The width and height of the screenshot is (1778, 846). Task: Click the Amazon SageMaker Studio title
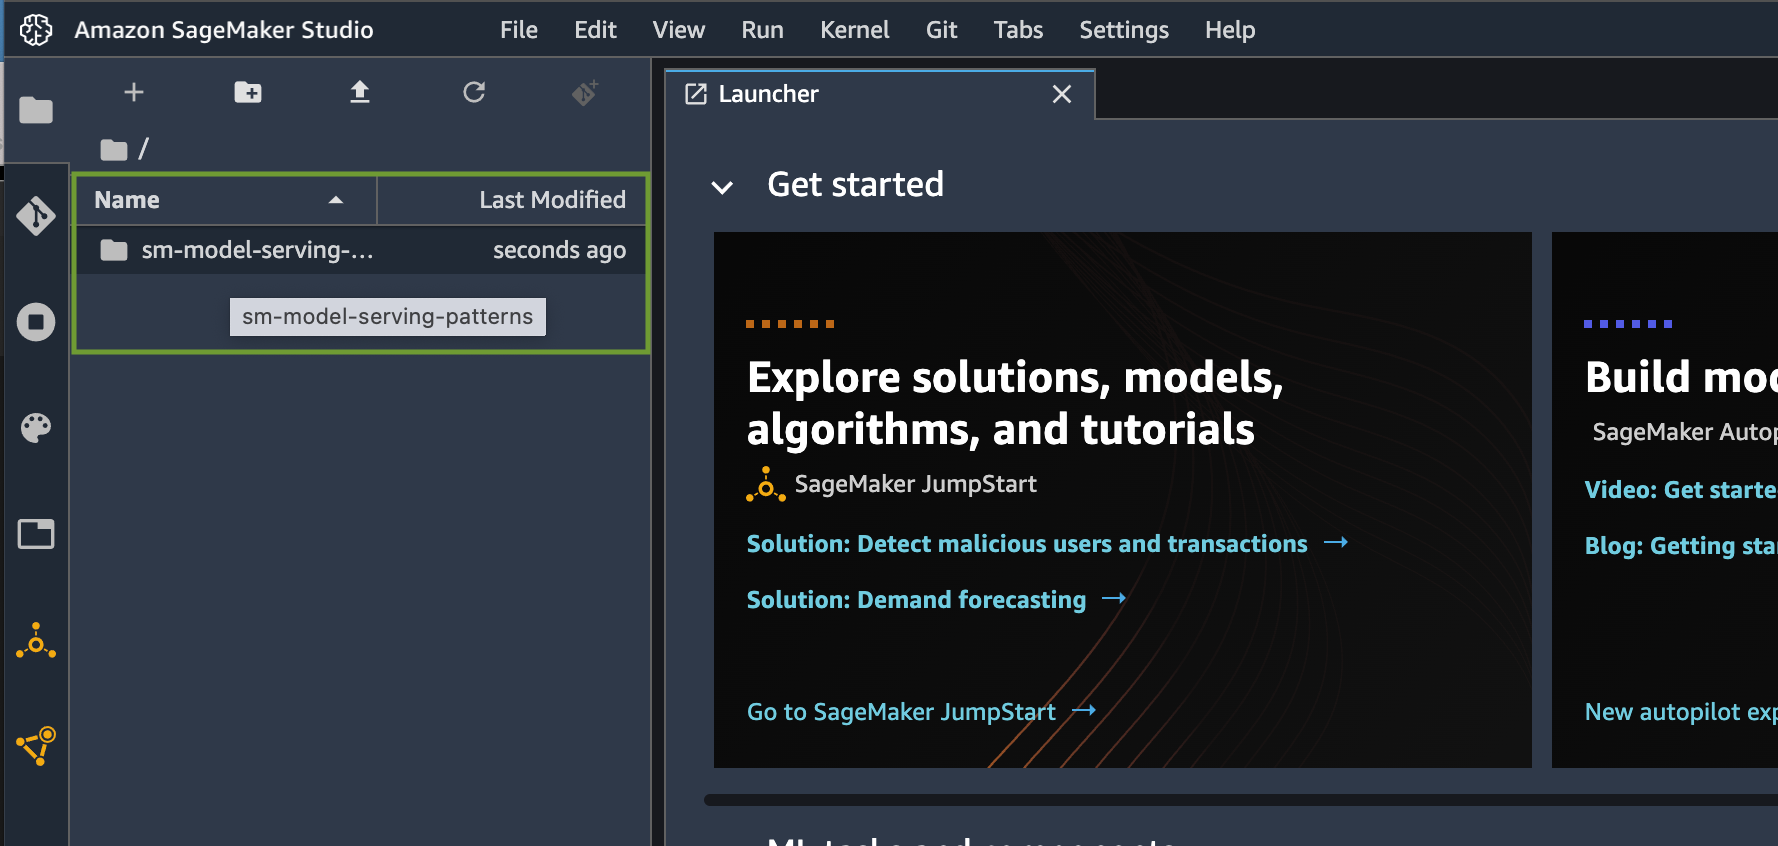(224, 30)
